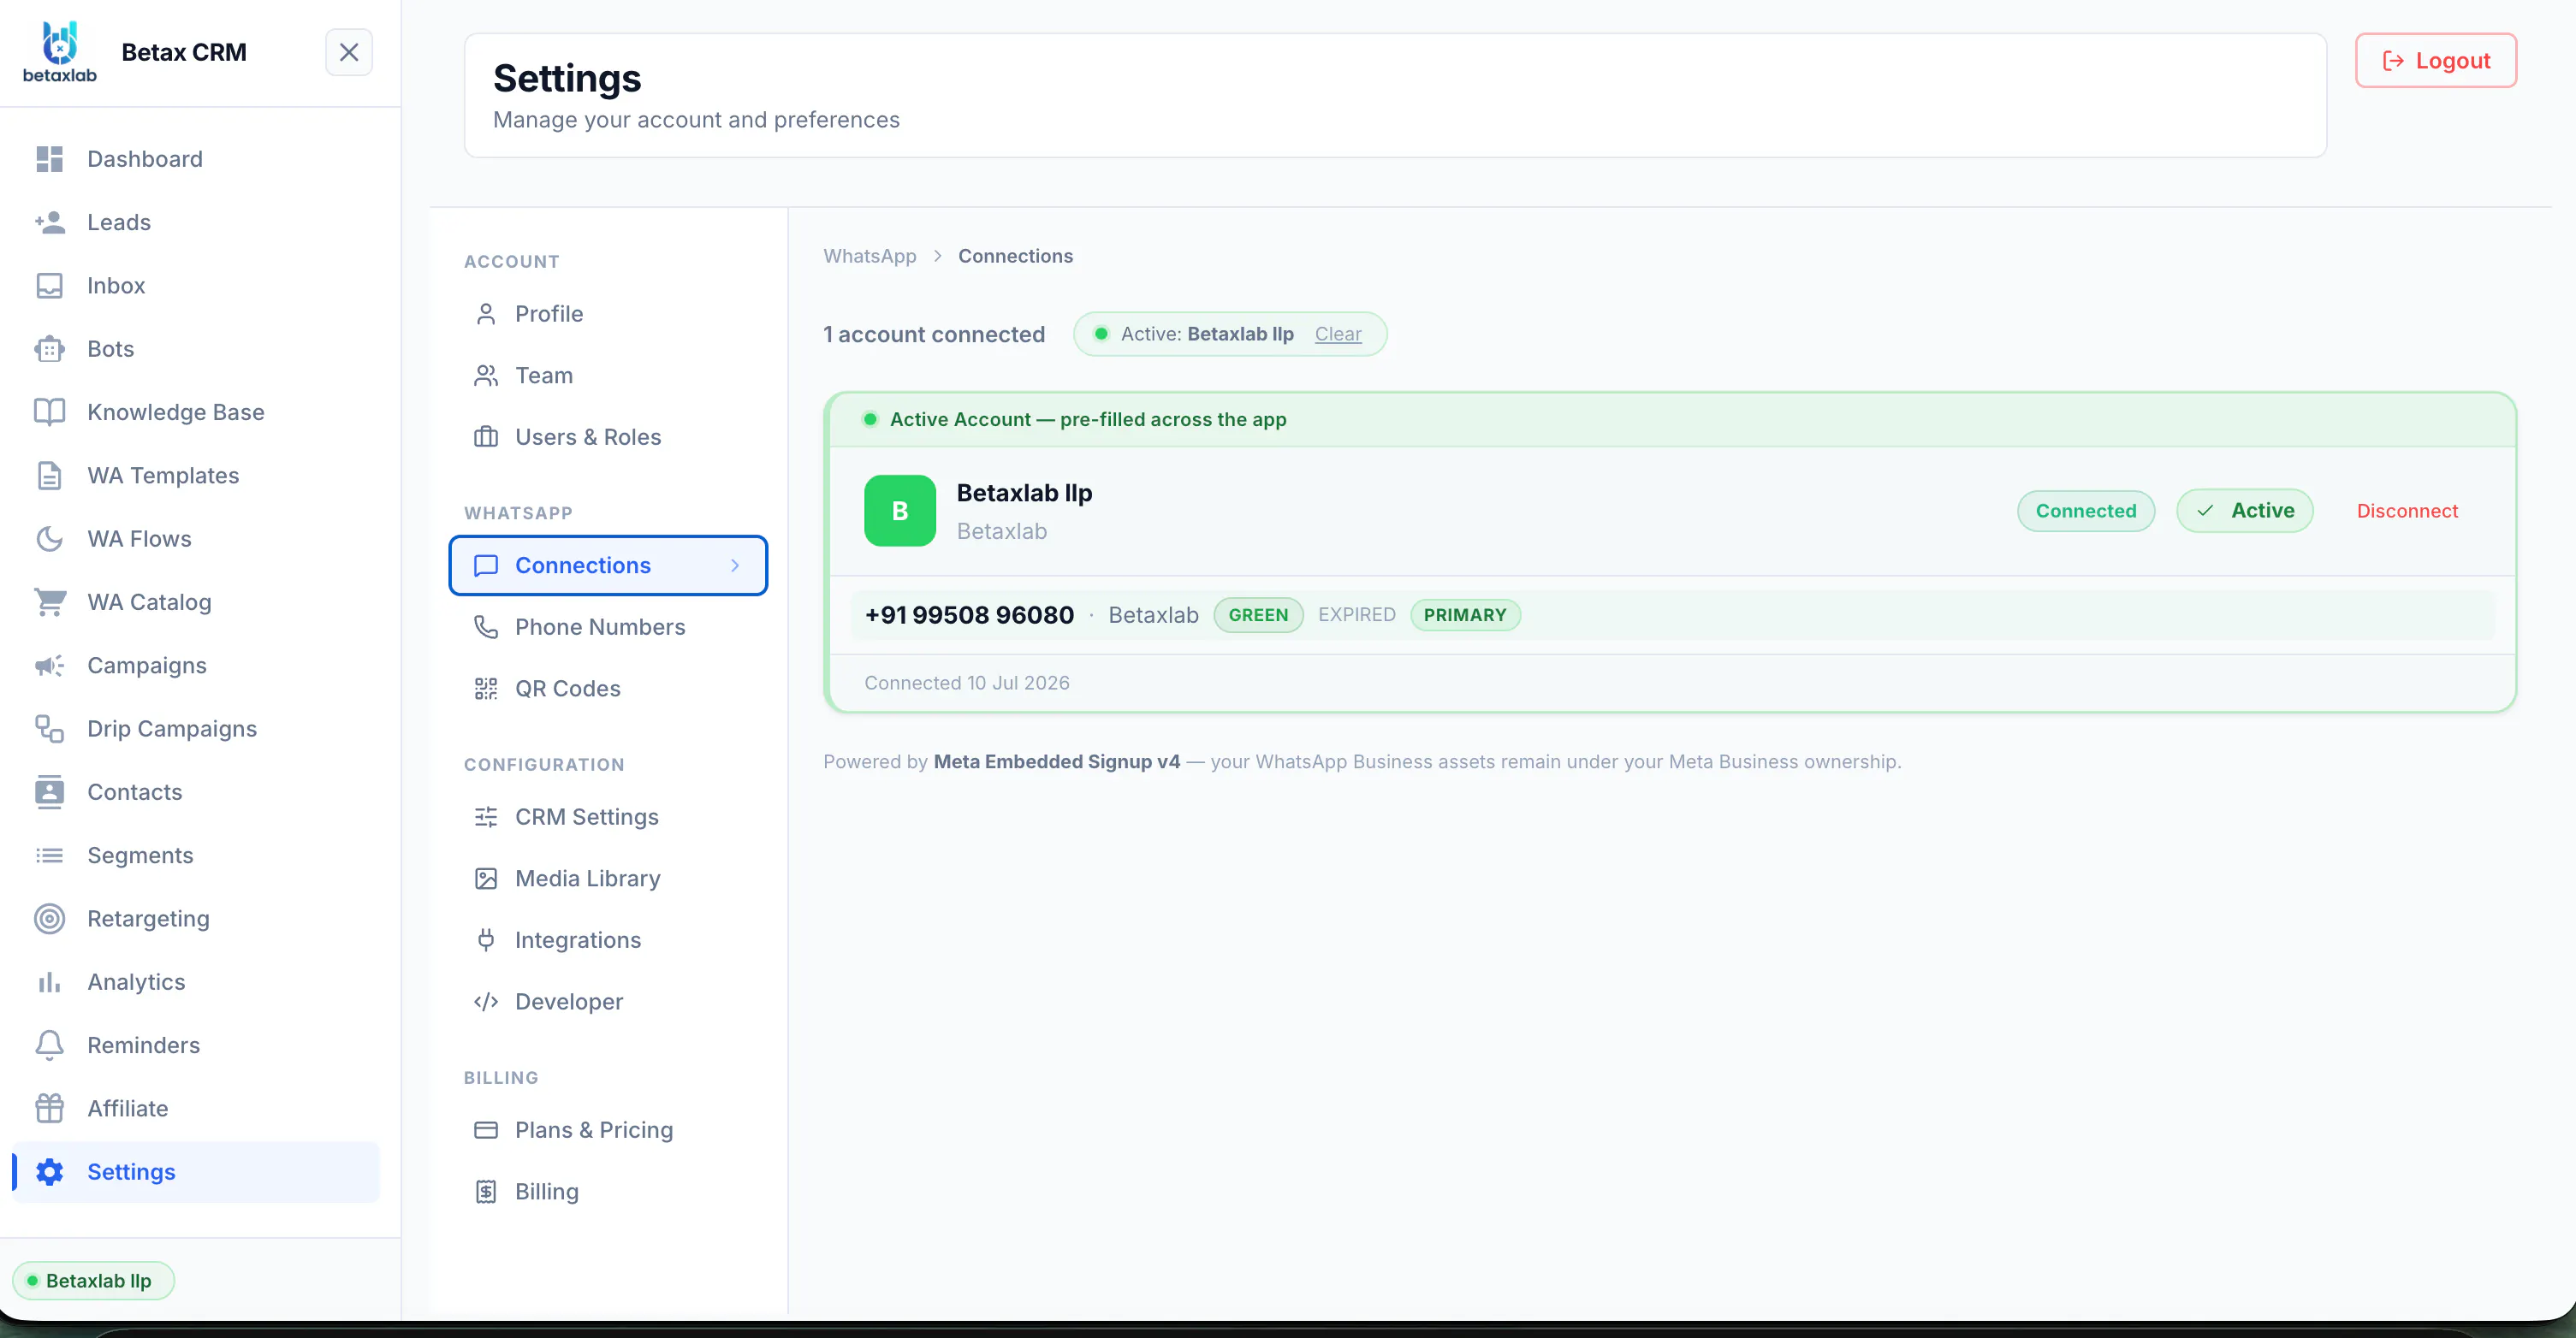The image size is (2576, 1338).
Task: Open the Dashboard grid icon
Action: [49, 159]
